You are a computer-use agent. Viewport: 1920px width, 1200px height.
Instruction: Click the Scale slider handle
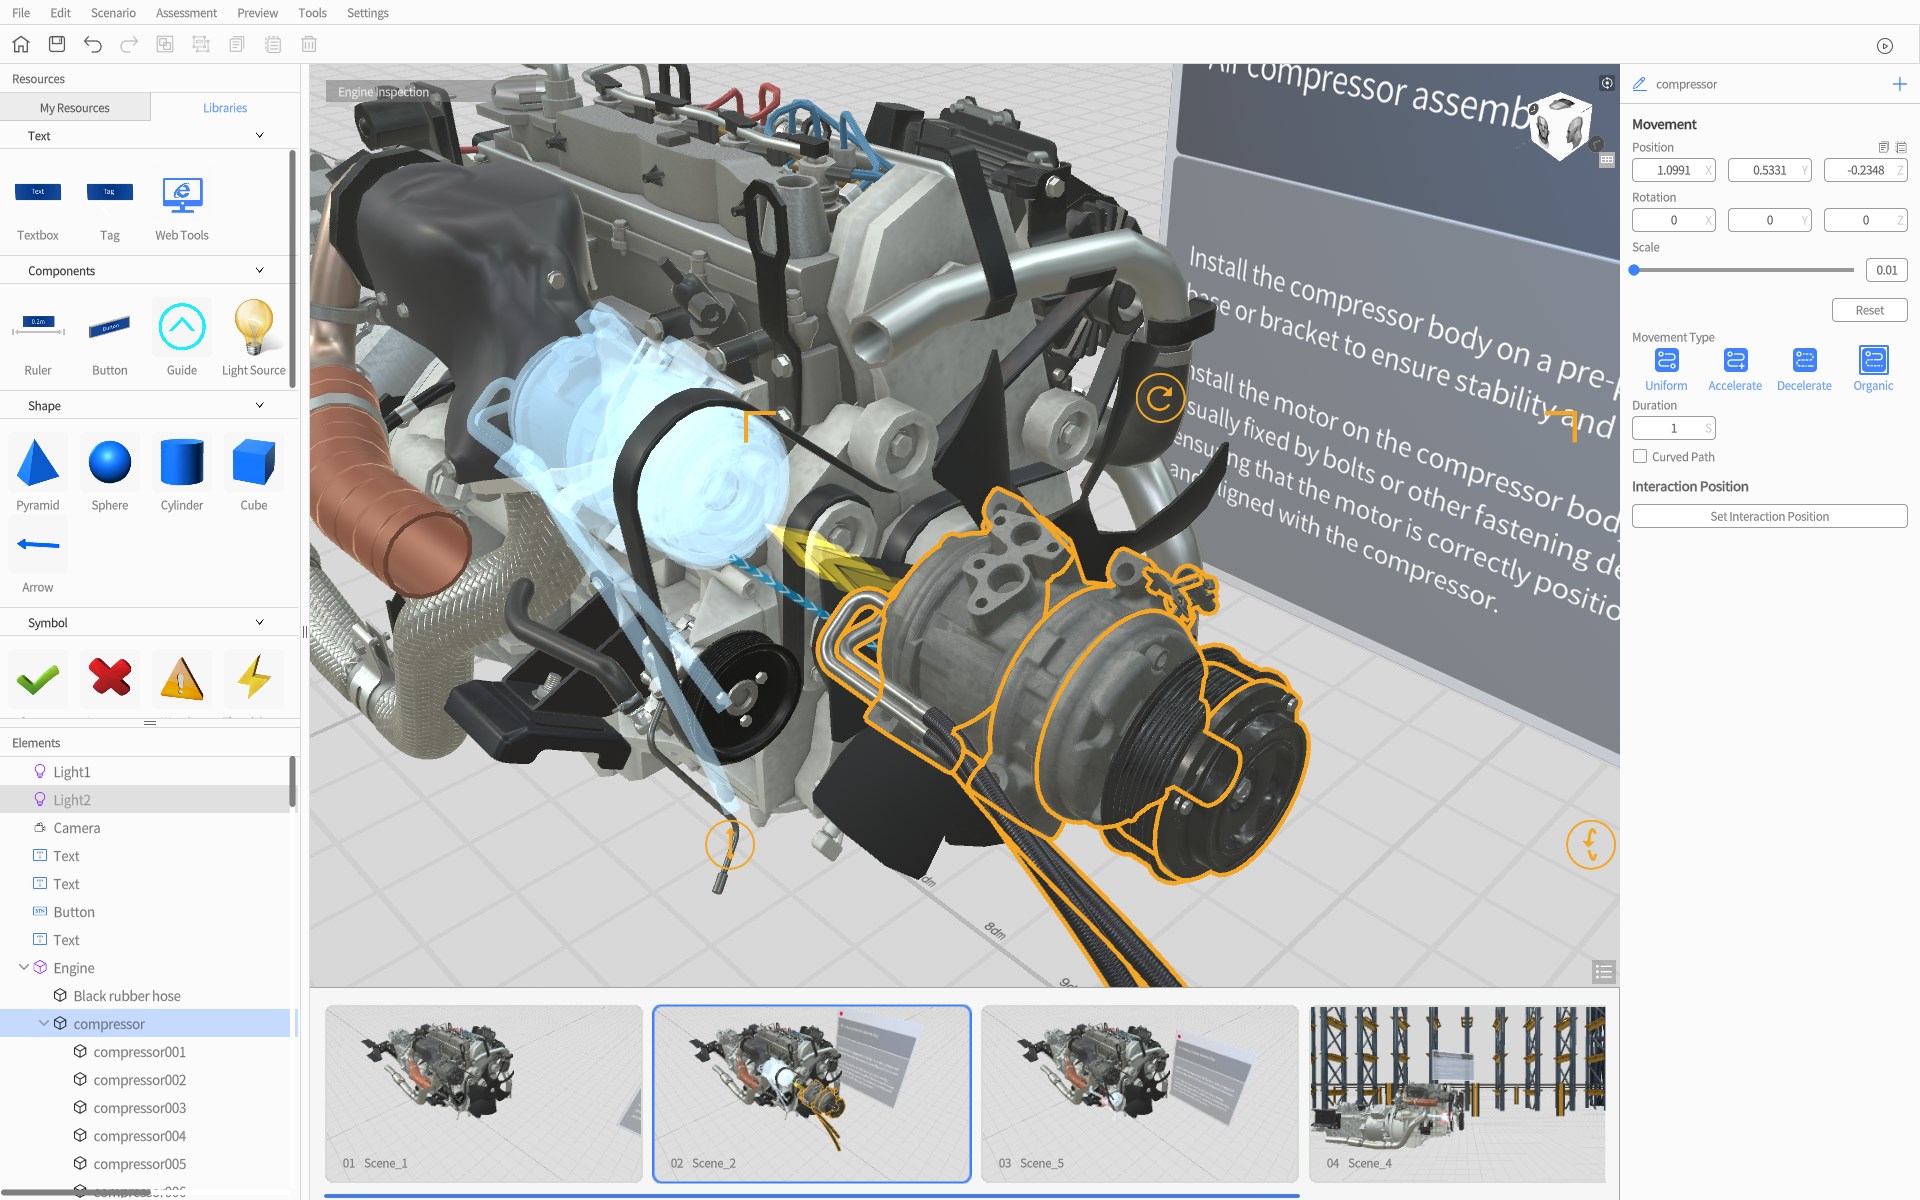coord(1634,270)
